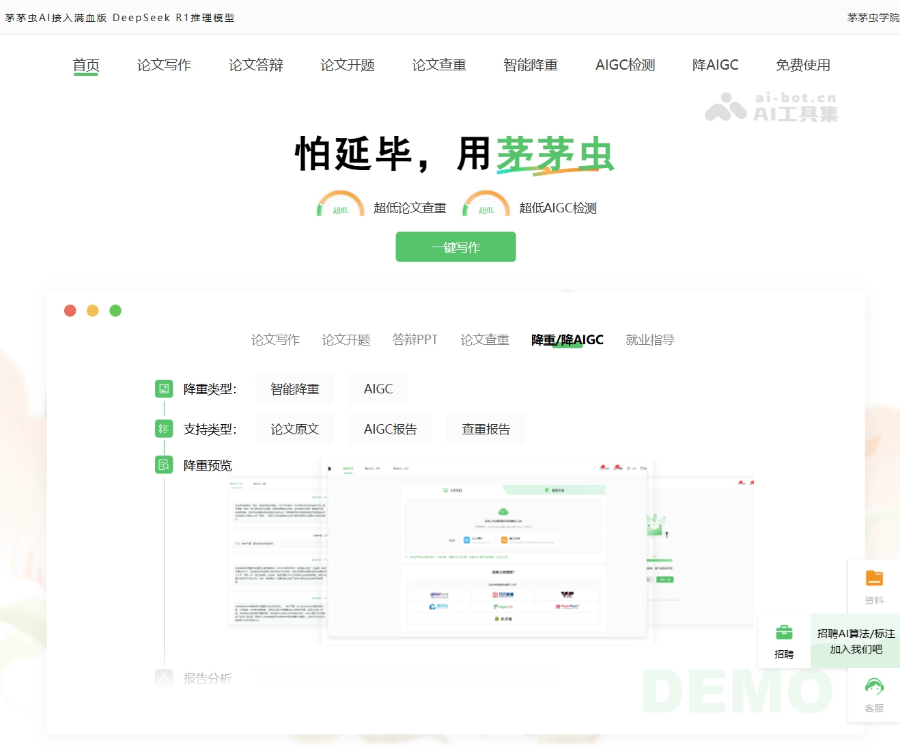Select AIGC报告 support type

(390, 429)
